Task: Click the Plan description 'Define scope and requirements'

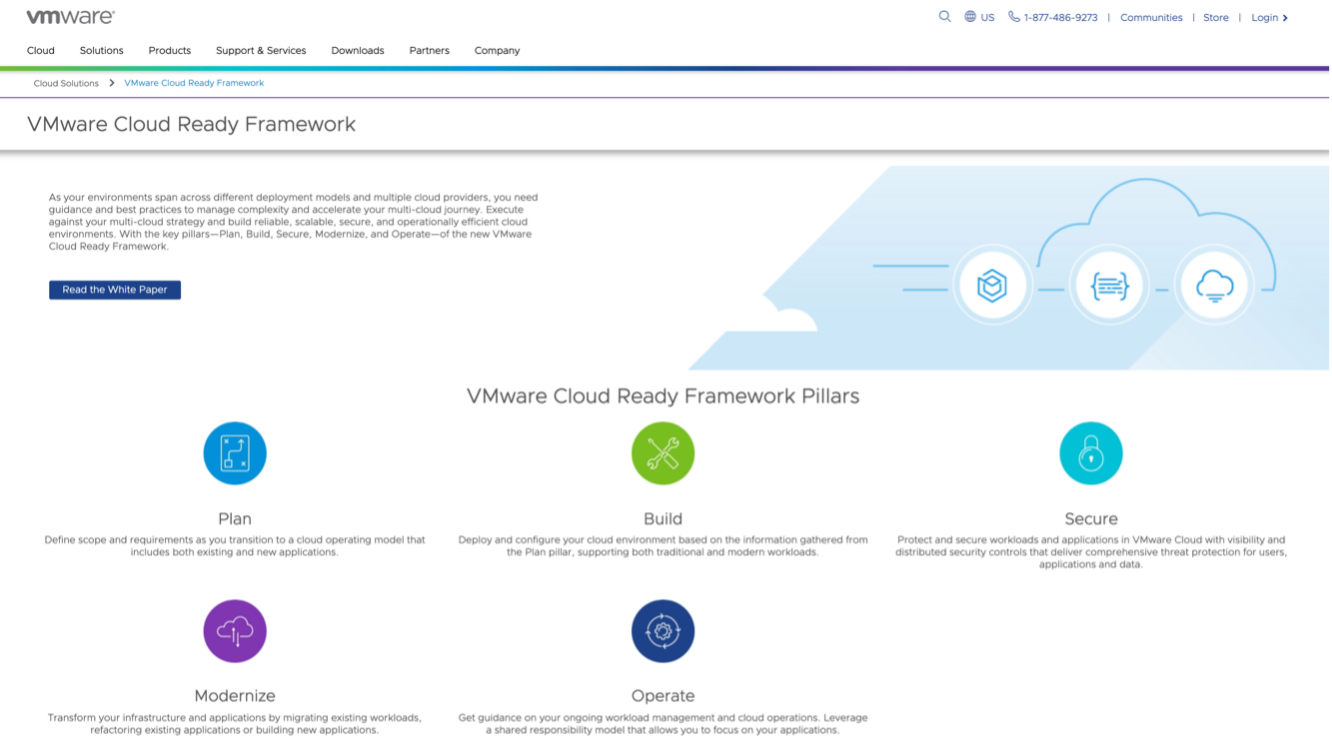Action: [x=235, y=546]
